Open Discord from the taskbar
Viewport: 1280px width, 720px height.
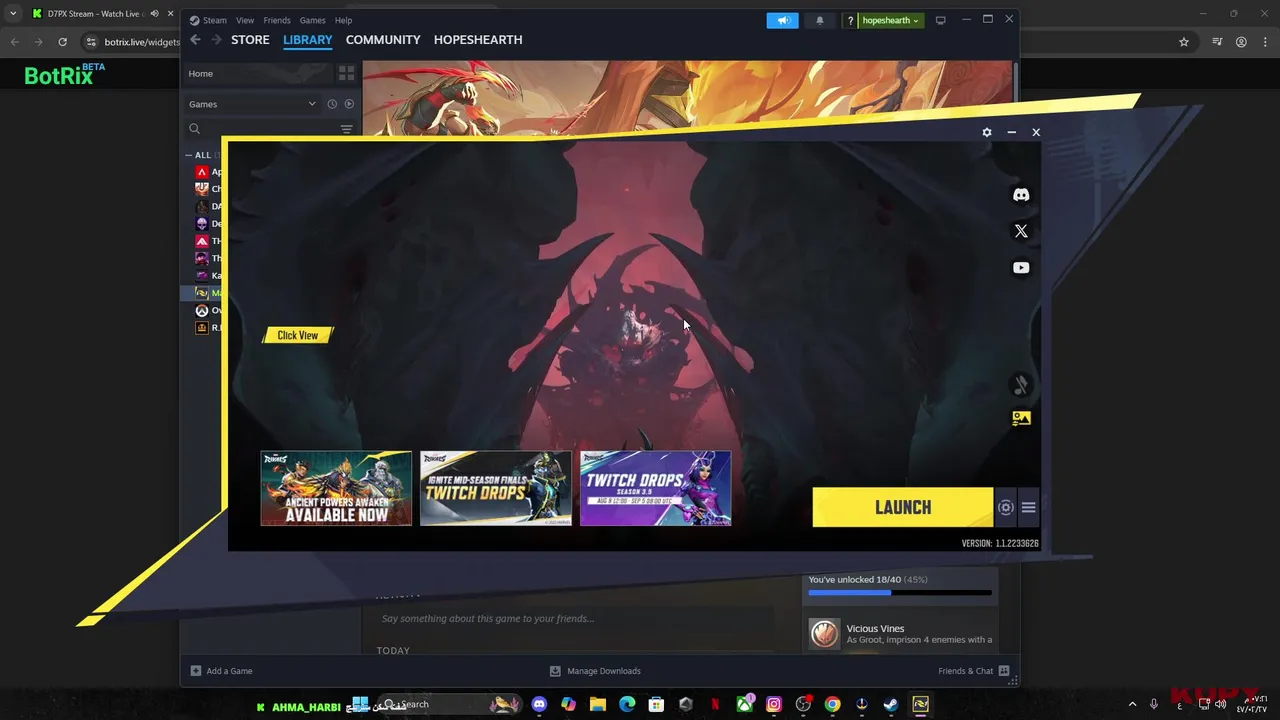(x=540, y=704)
